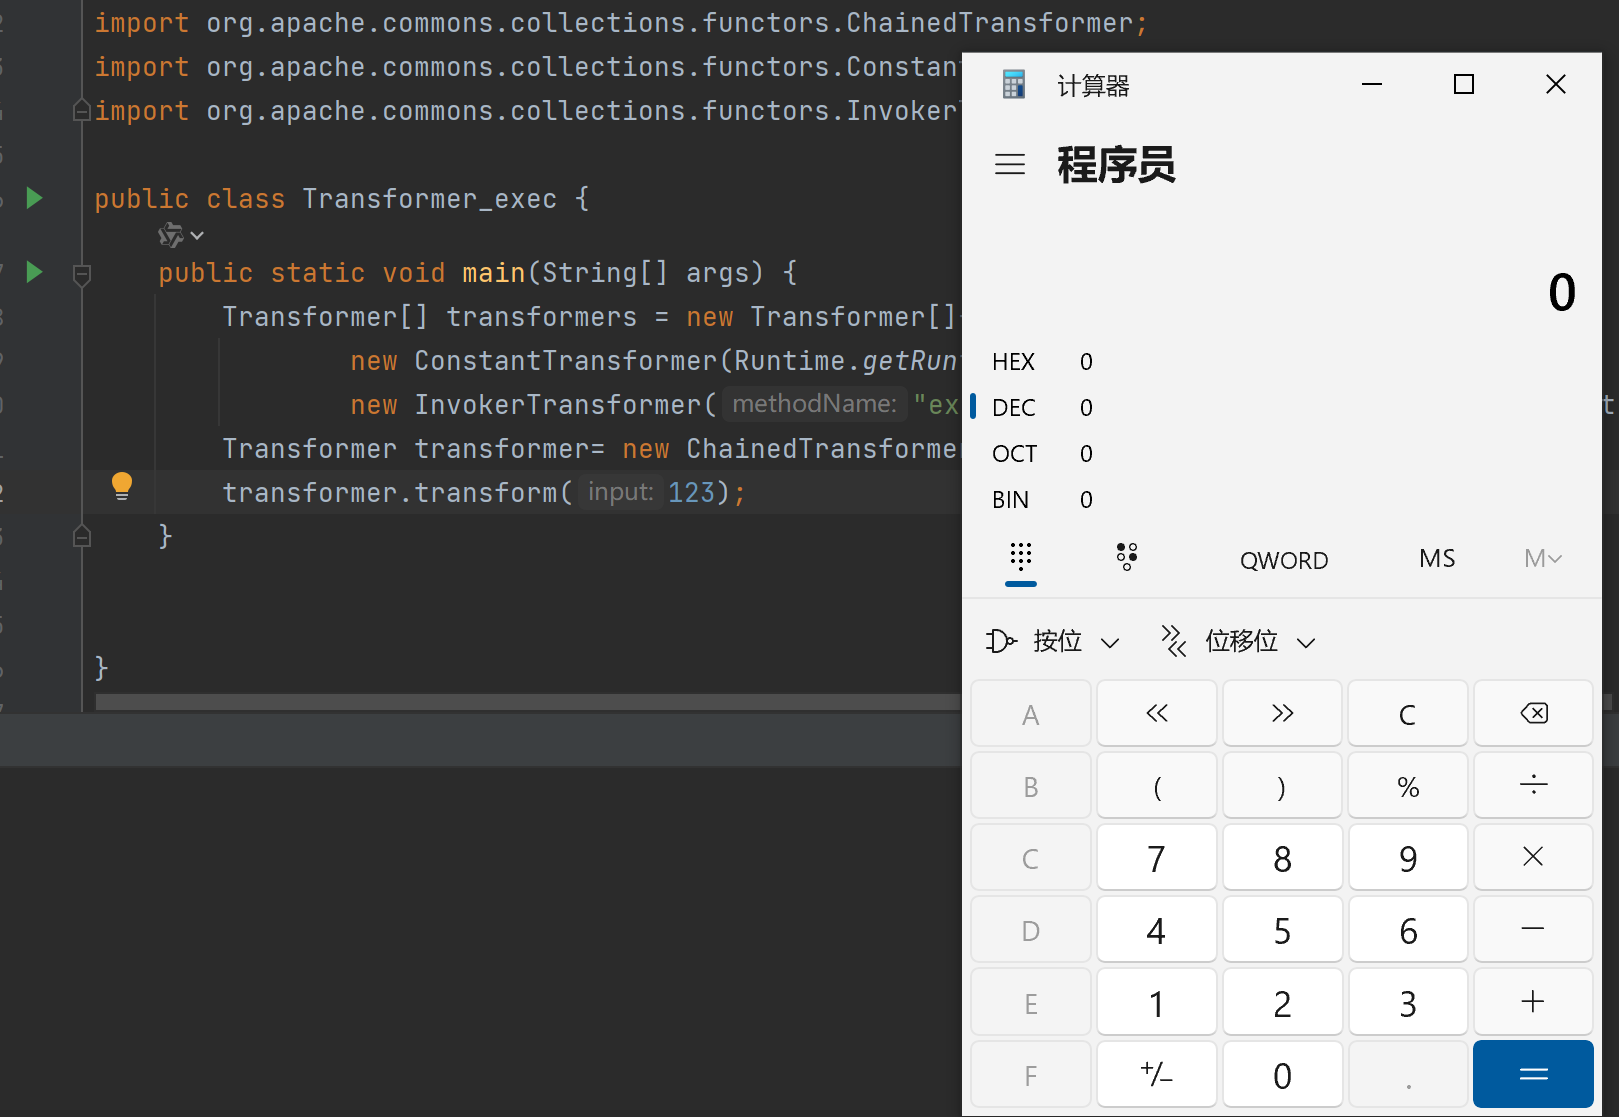Click the open parenthesis key

pos(1157,785)
